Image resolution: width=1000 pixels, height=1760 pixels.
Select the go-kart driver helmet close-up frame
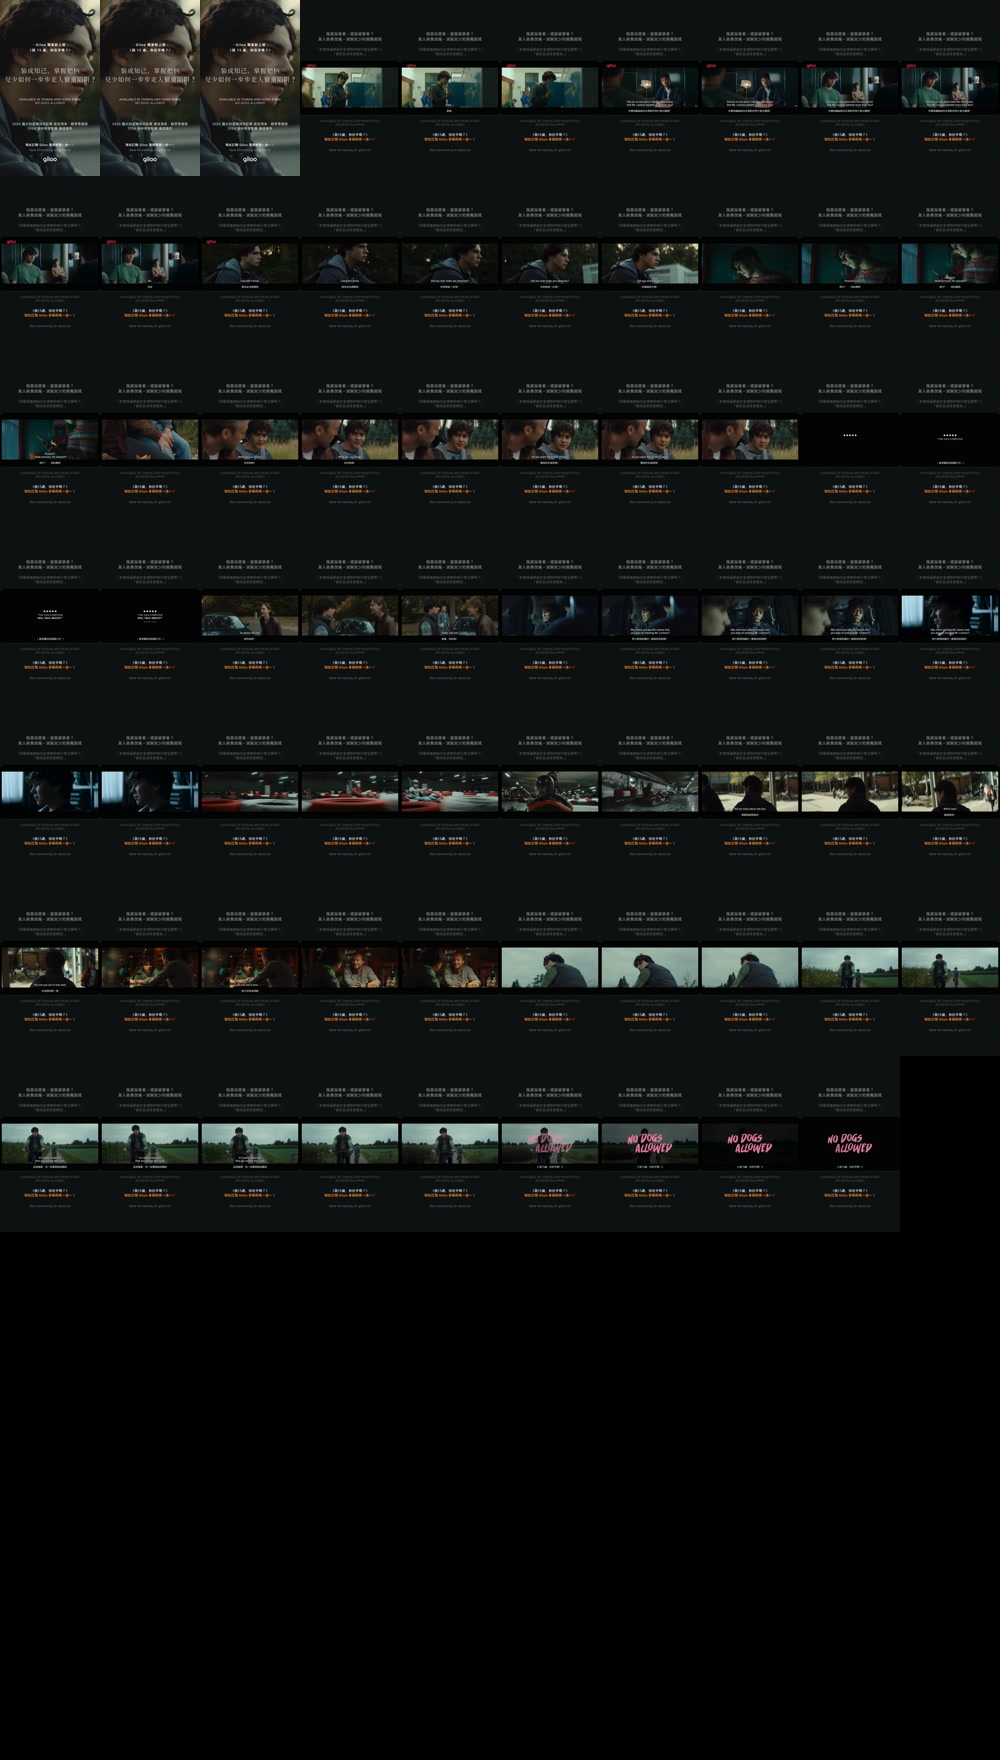coord(550,792)
